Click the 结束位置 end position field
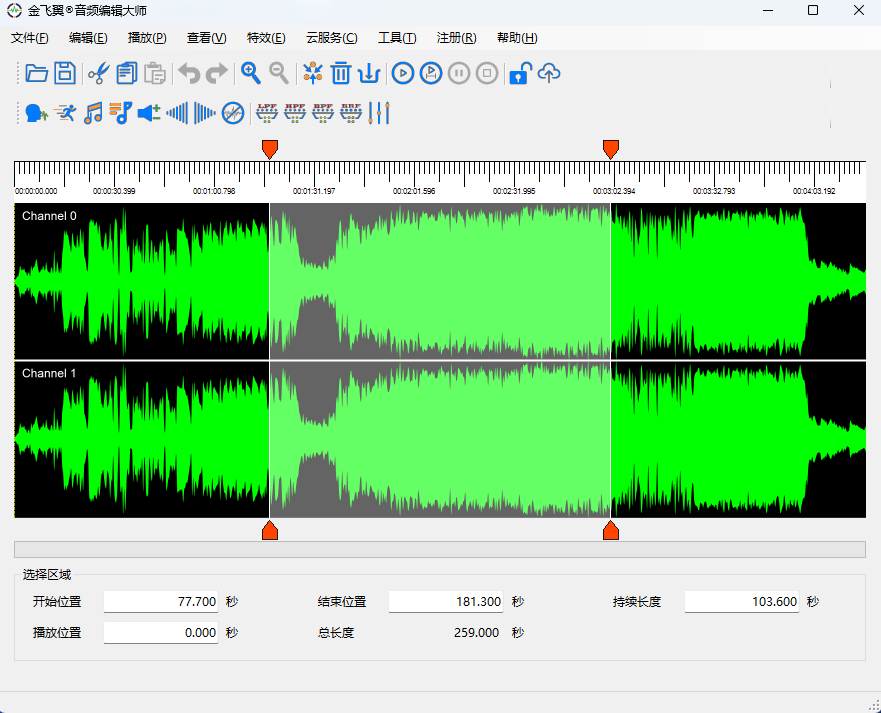Viewport: 881px width, 713px height. [446, 602]
